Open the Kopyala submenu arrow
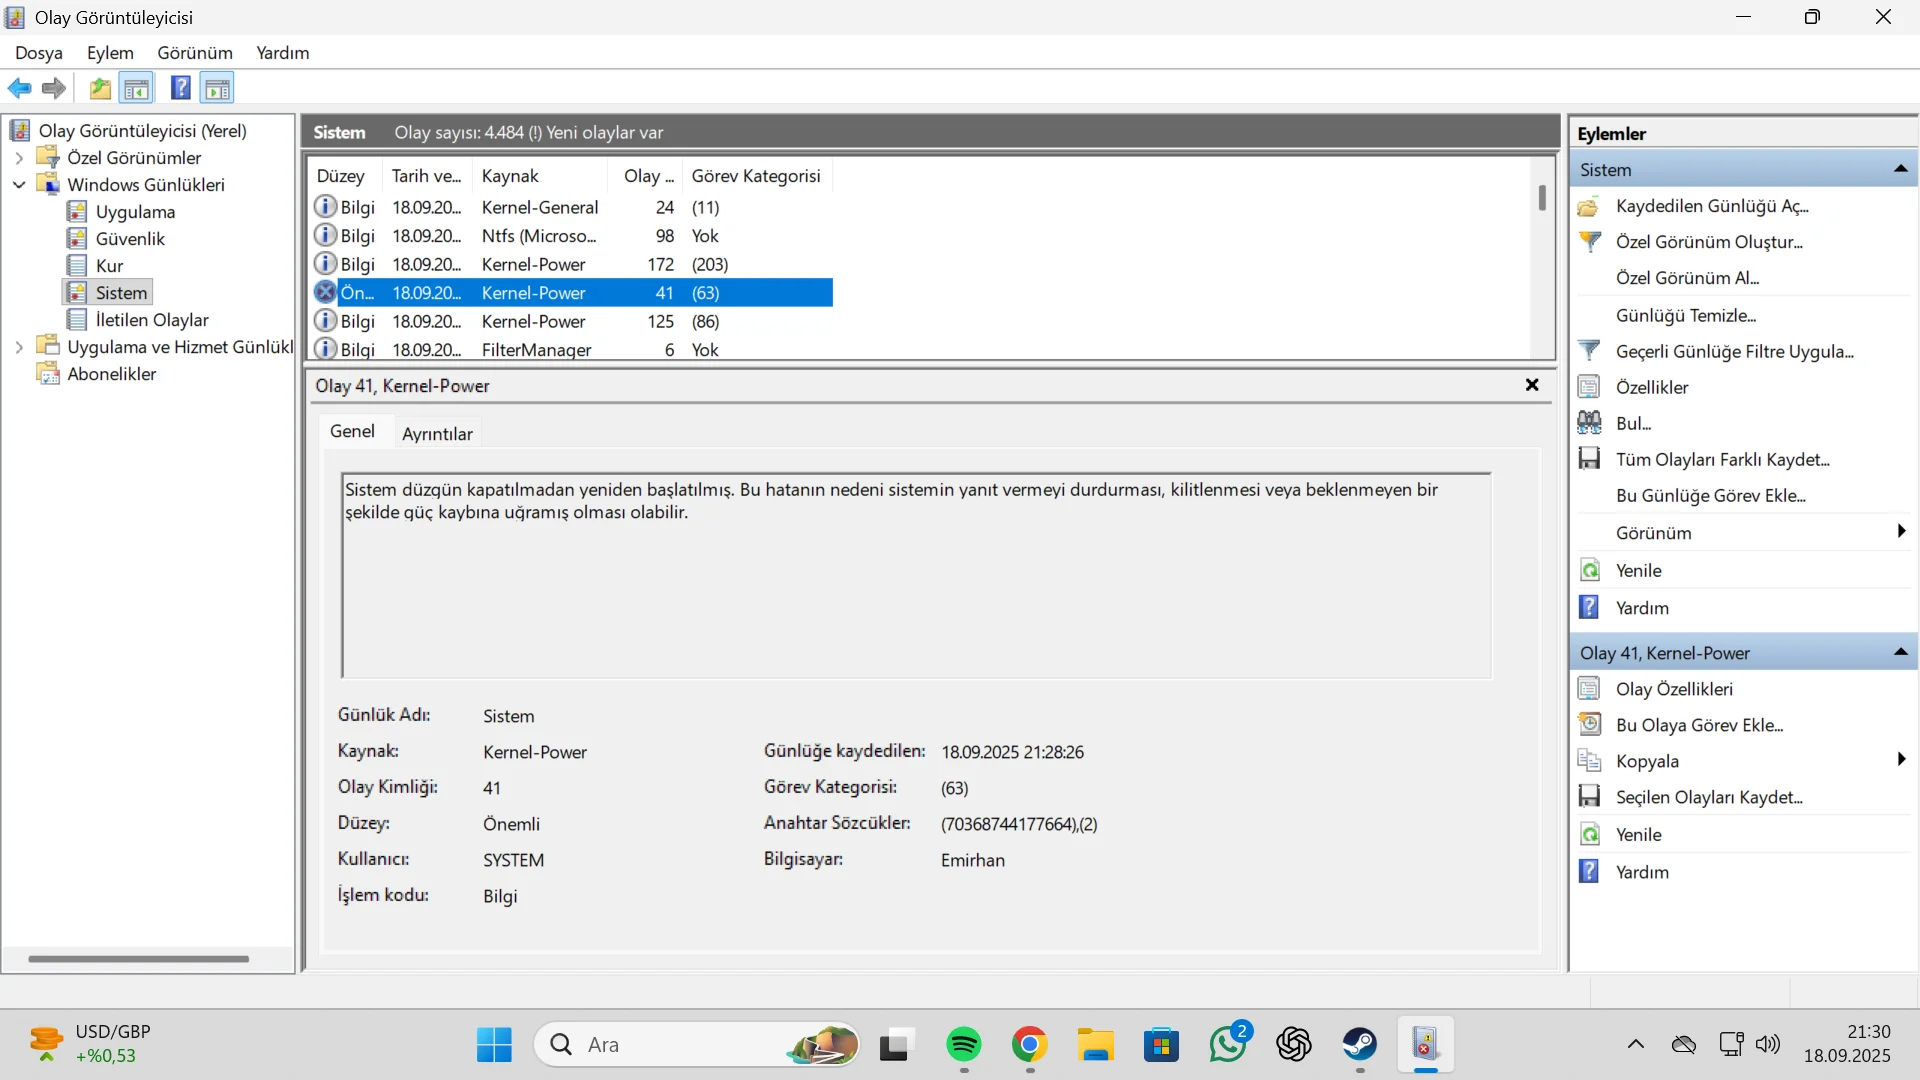This screenshot has width=1920, height=1080. point(1900,760)
